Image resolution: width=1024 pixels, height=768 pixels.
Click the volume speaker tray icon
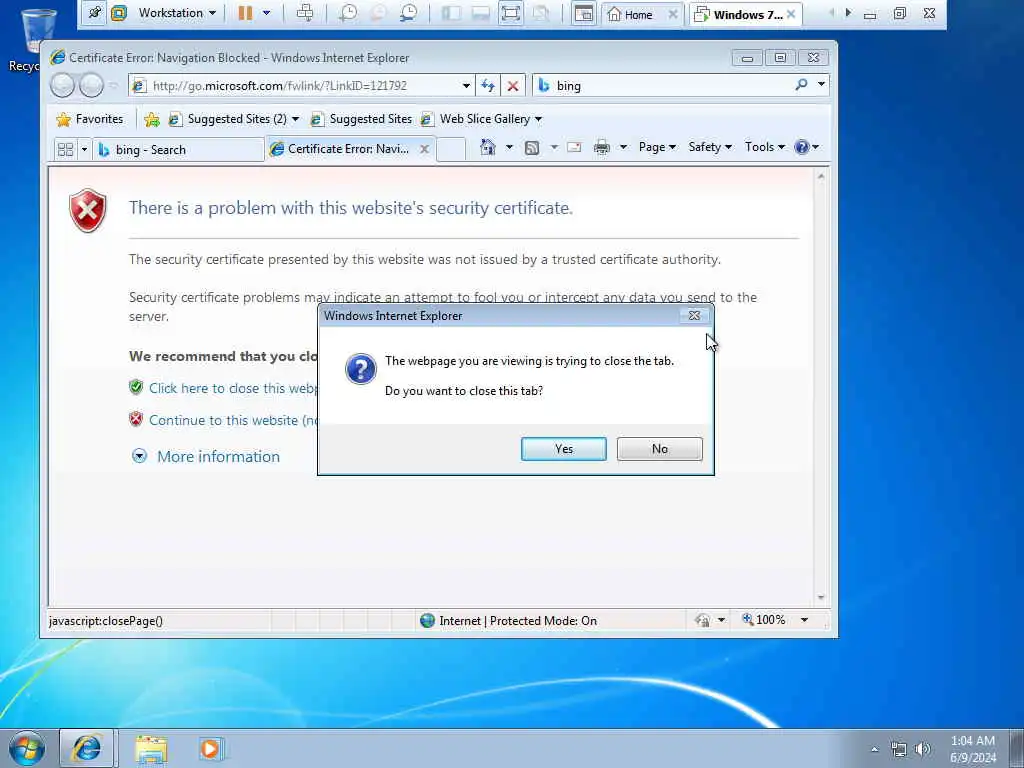(923, 749)
